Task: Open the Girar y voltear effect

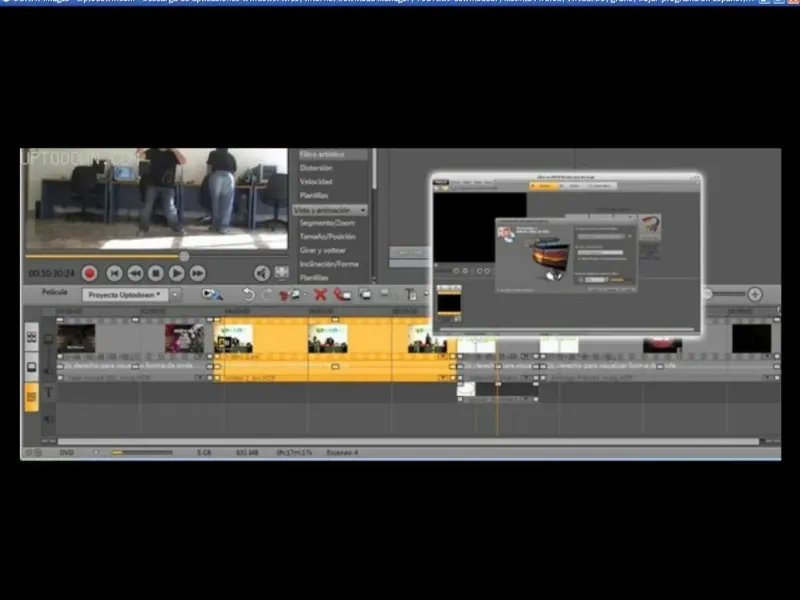Action: click(x=322, y=250)
